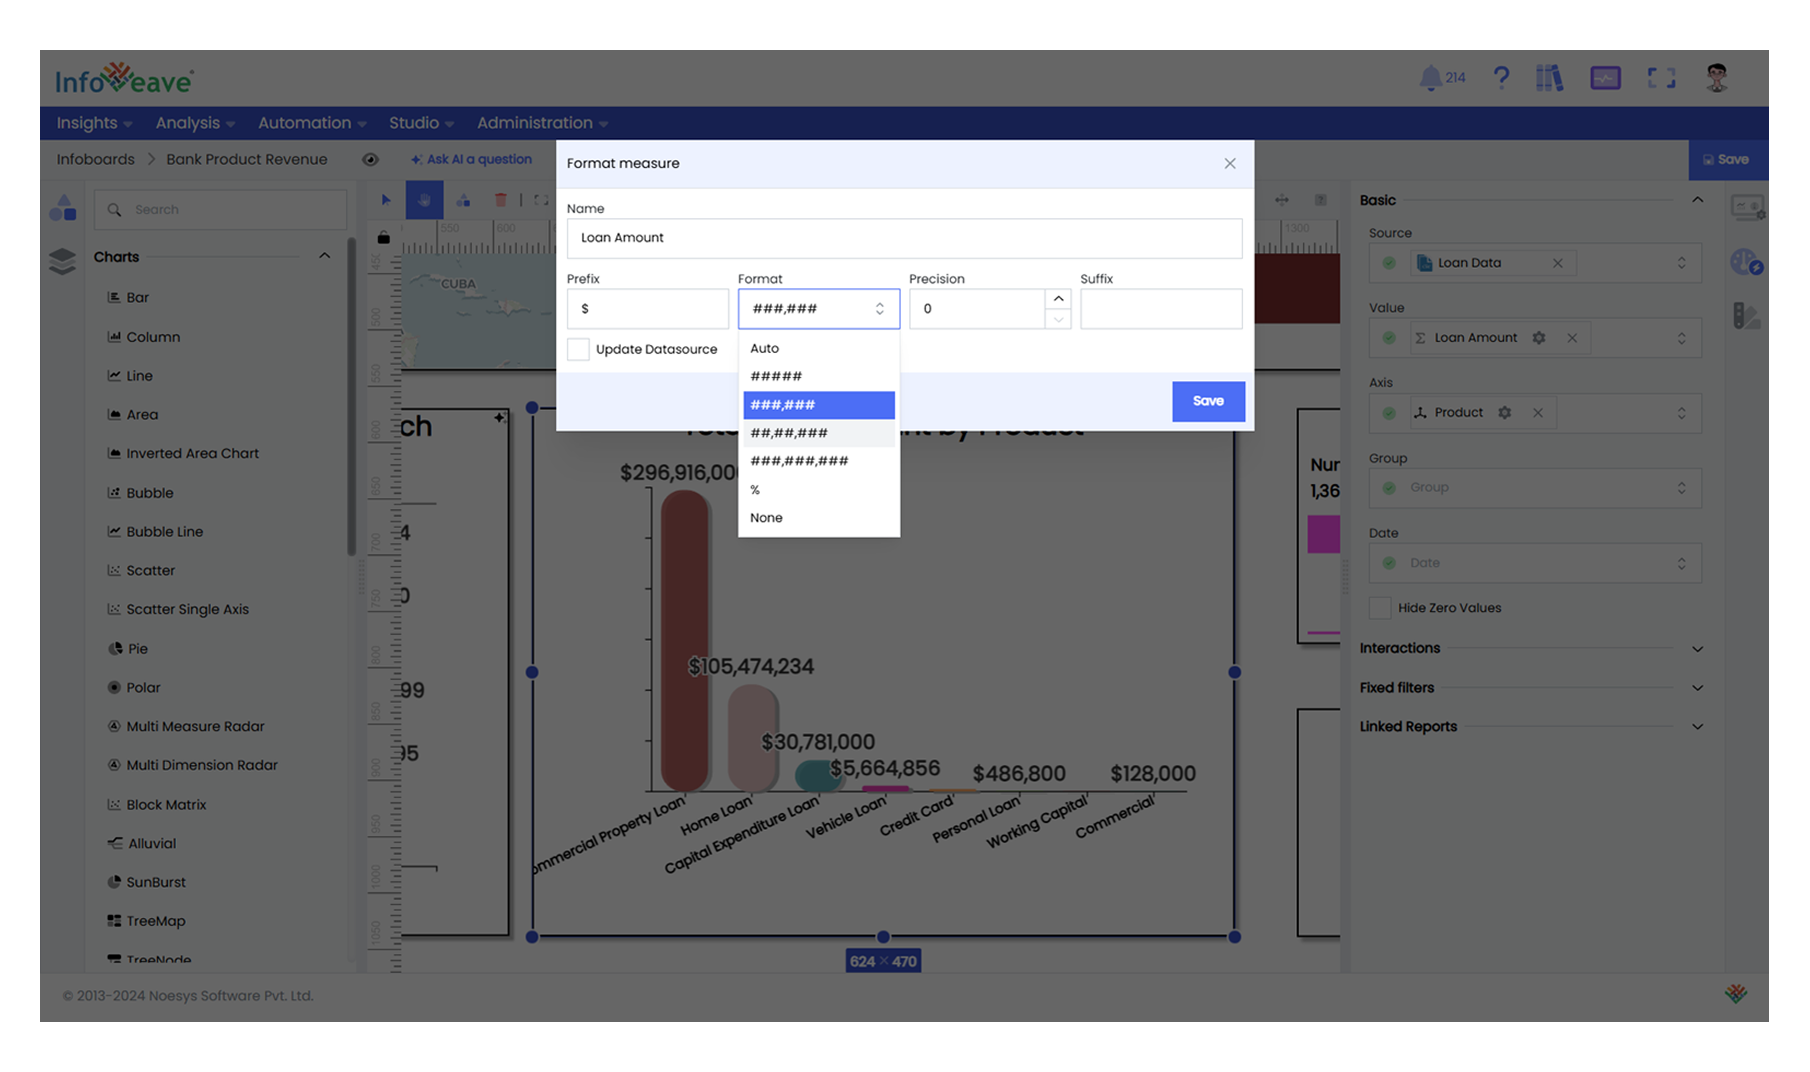
Task: Select the ##,##,### format option
Action: coord(789,433)
